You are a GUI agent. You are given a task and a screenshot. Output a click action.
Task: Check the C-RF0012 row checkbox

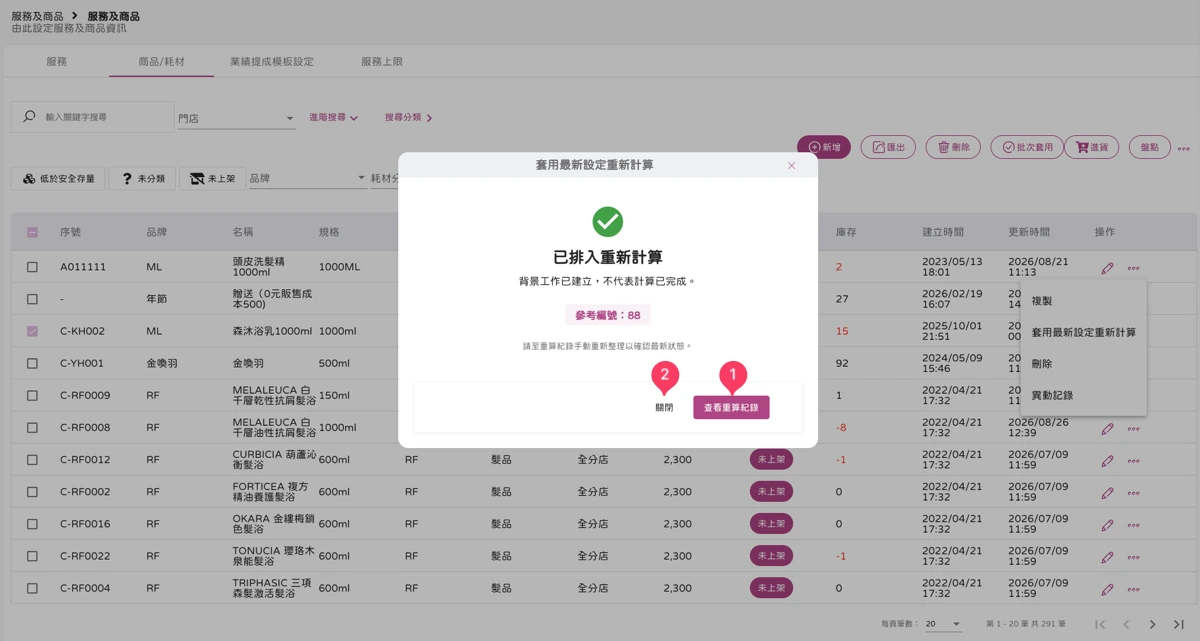coord(32,460)
